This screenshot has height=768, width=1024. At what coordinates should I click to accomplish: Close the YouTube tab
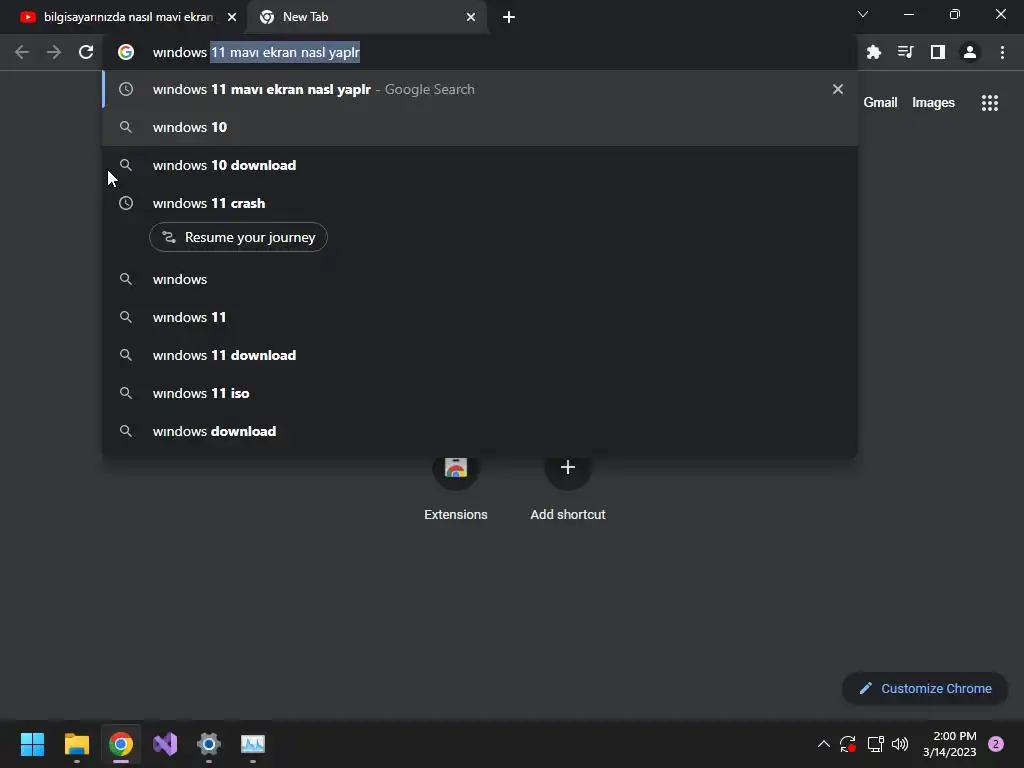232,17
